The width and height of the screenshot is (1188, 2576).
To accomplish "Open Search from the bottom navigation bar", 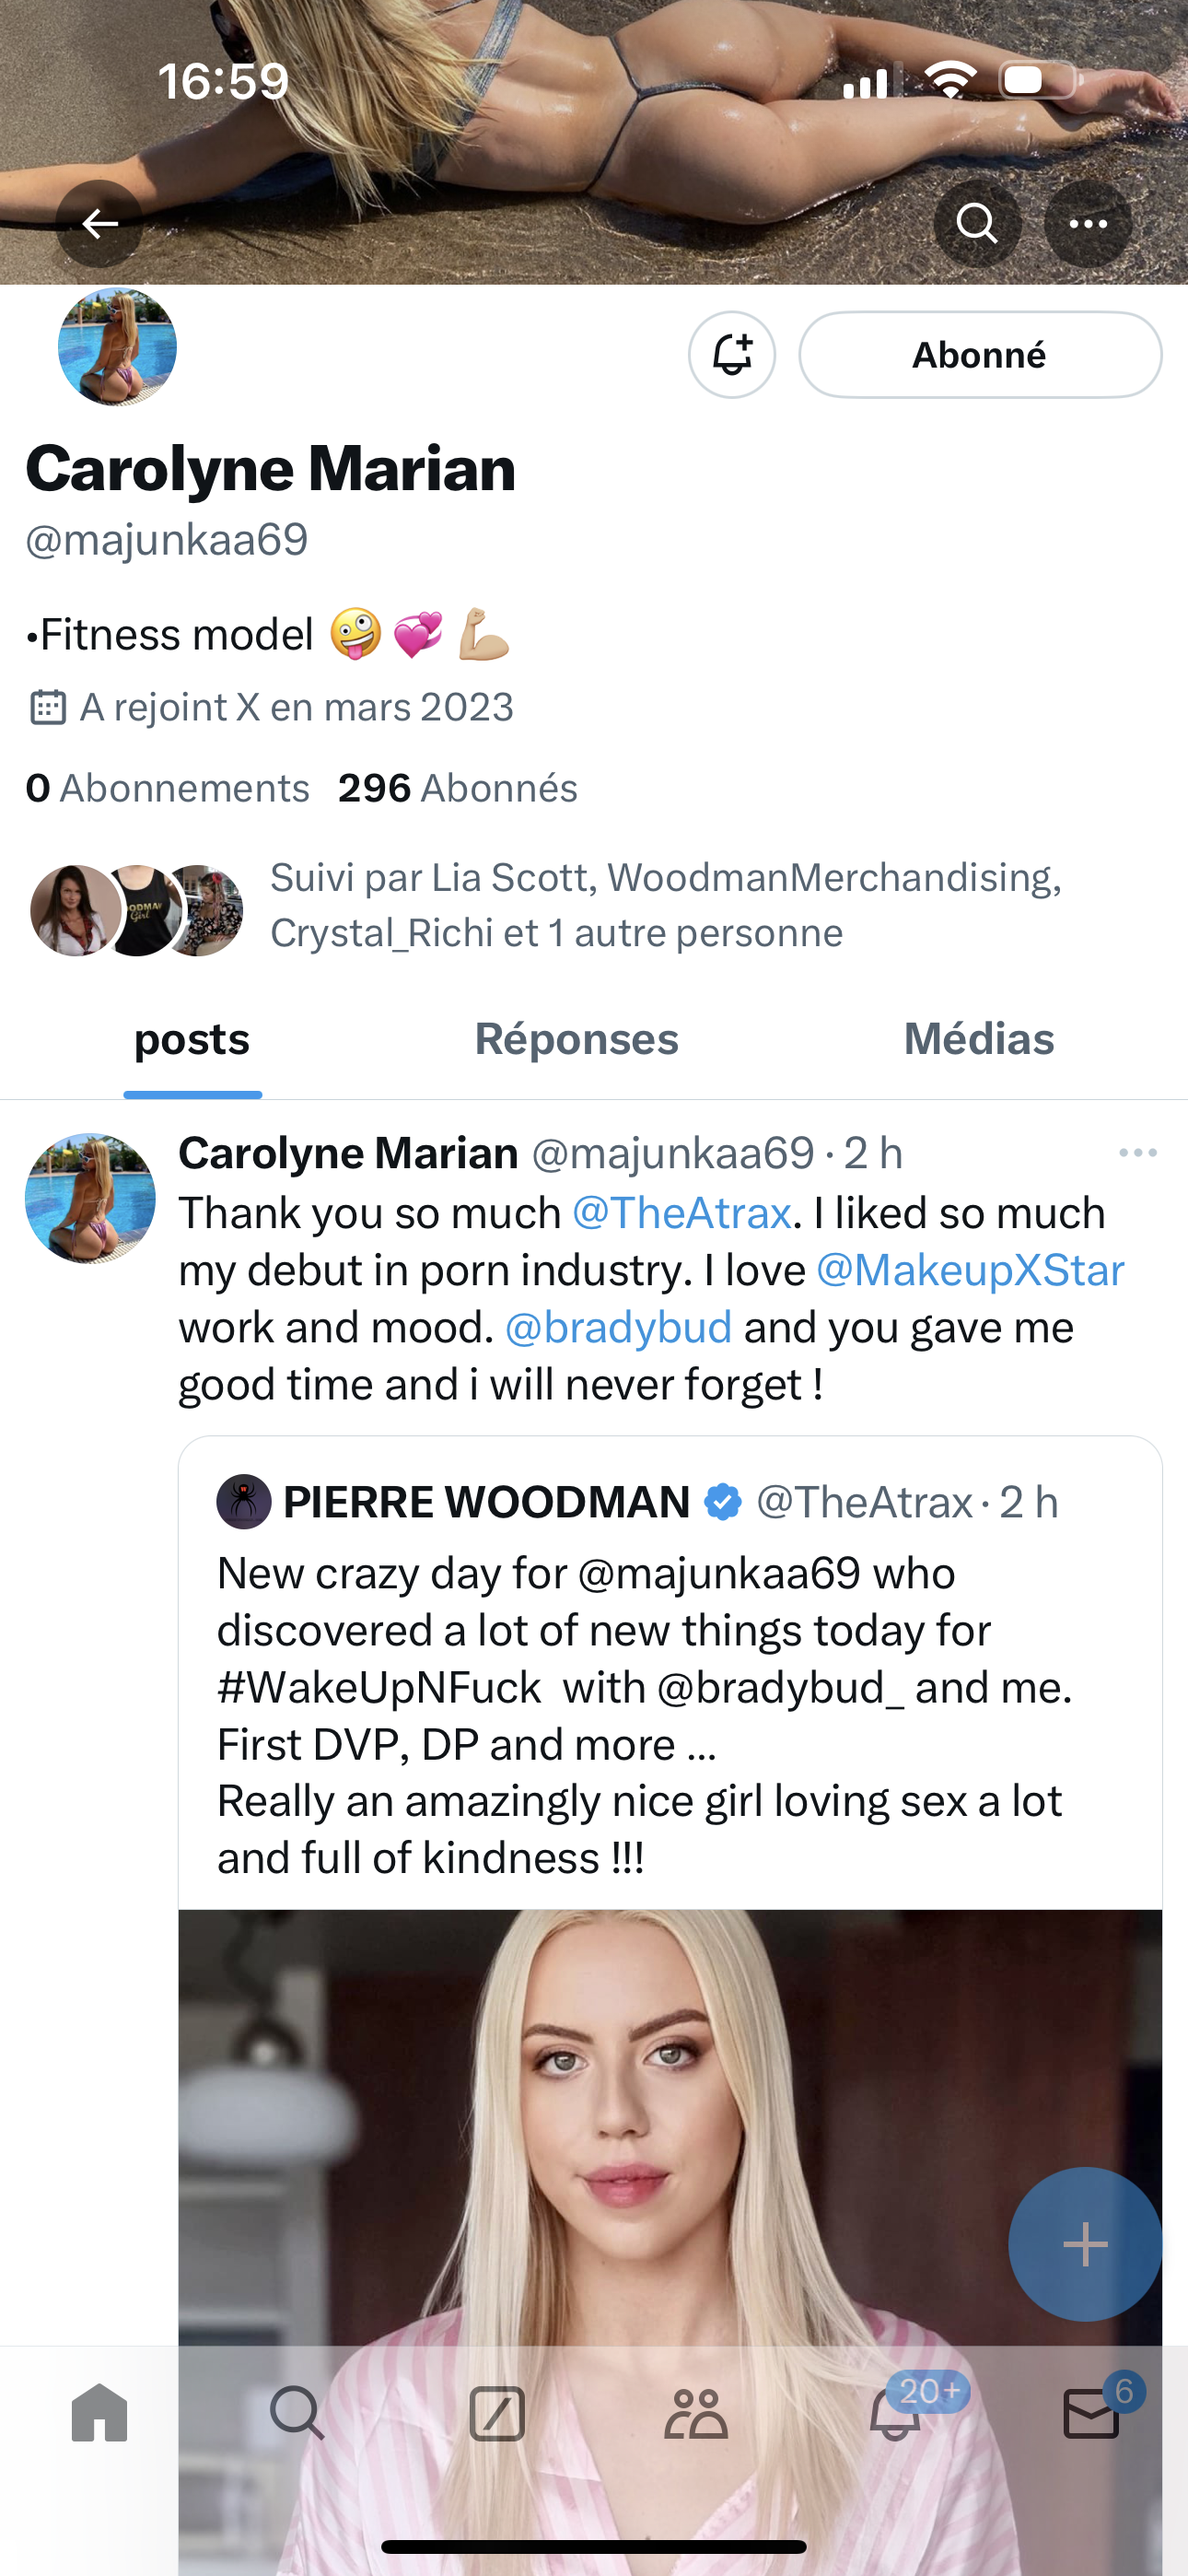I will (297, 2414).
